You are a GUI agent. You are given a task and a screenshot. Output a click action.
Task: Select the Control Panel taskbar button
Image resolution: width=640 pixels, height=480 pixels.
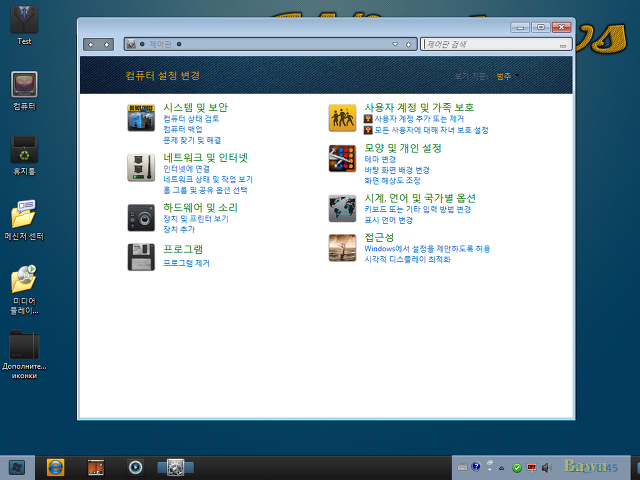pos(176,468)
